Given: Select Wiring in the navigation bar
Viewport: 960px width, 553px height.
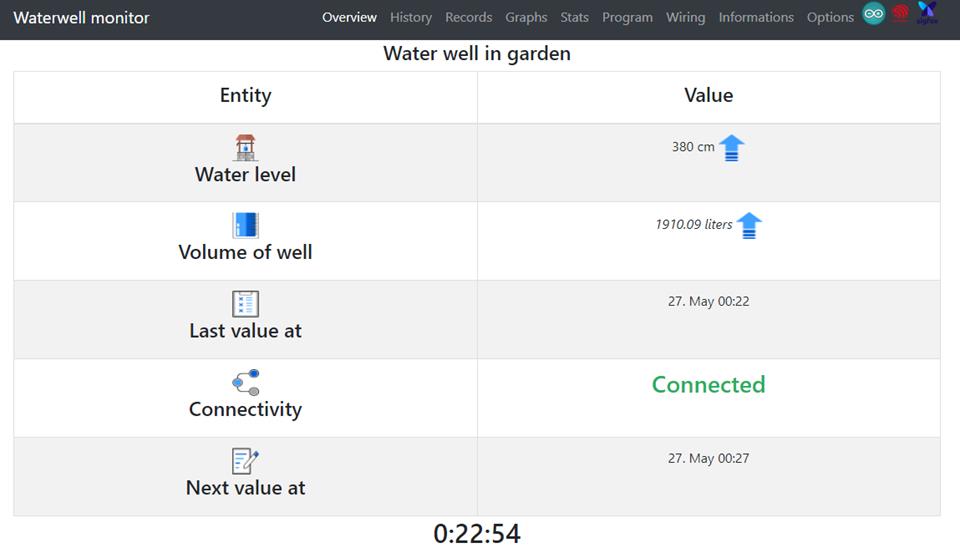Looking at the screenshot, I should click(x=685, y=17).
